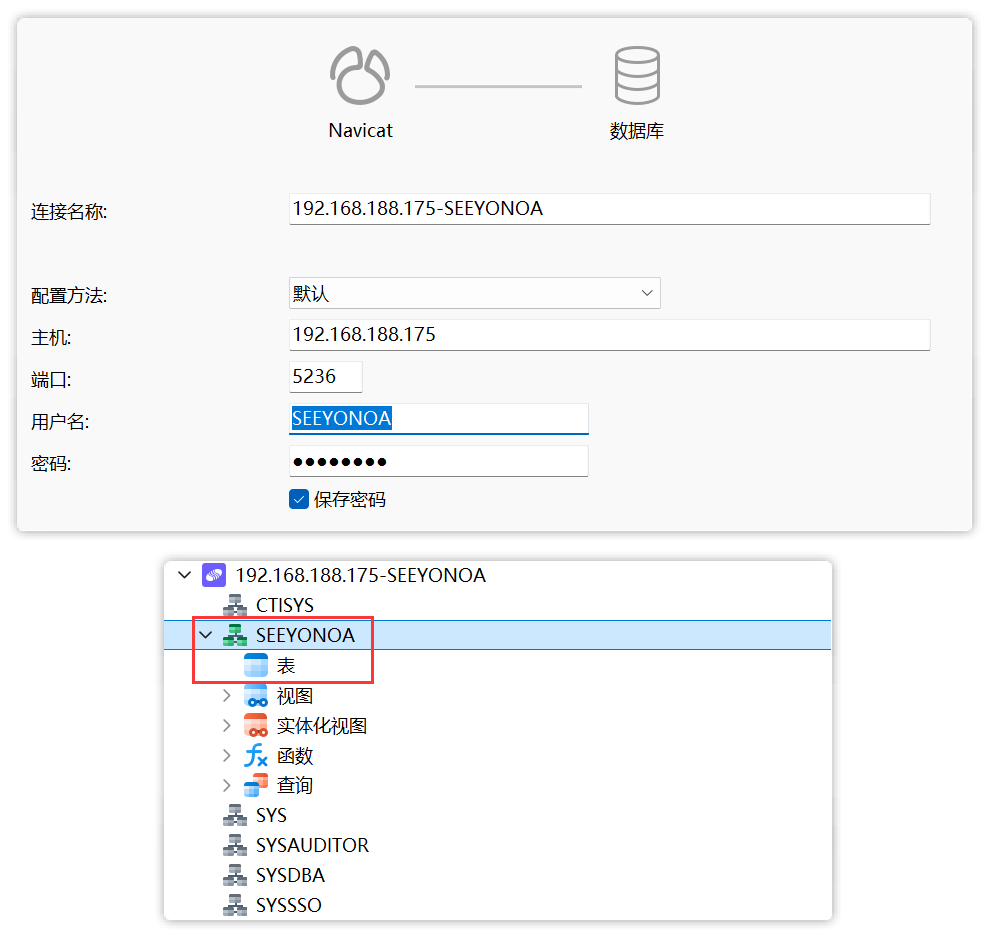Click the Navicat logo icon
This screenshot has width=981, height=930.
(360, 75)
